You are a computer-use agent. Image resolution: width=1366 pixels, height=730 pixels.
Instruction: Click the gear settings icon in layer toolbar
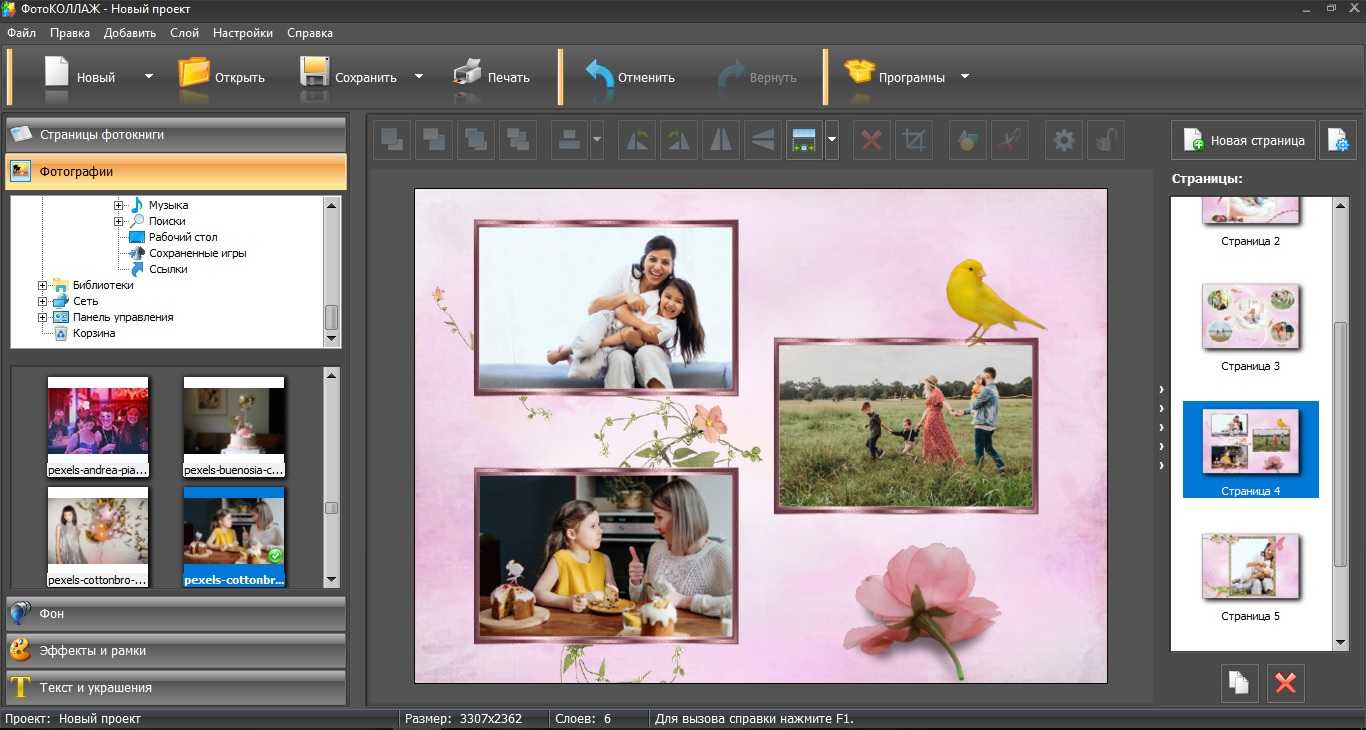click(x=1064, y=141)
